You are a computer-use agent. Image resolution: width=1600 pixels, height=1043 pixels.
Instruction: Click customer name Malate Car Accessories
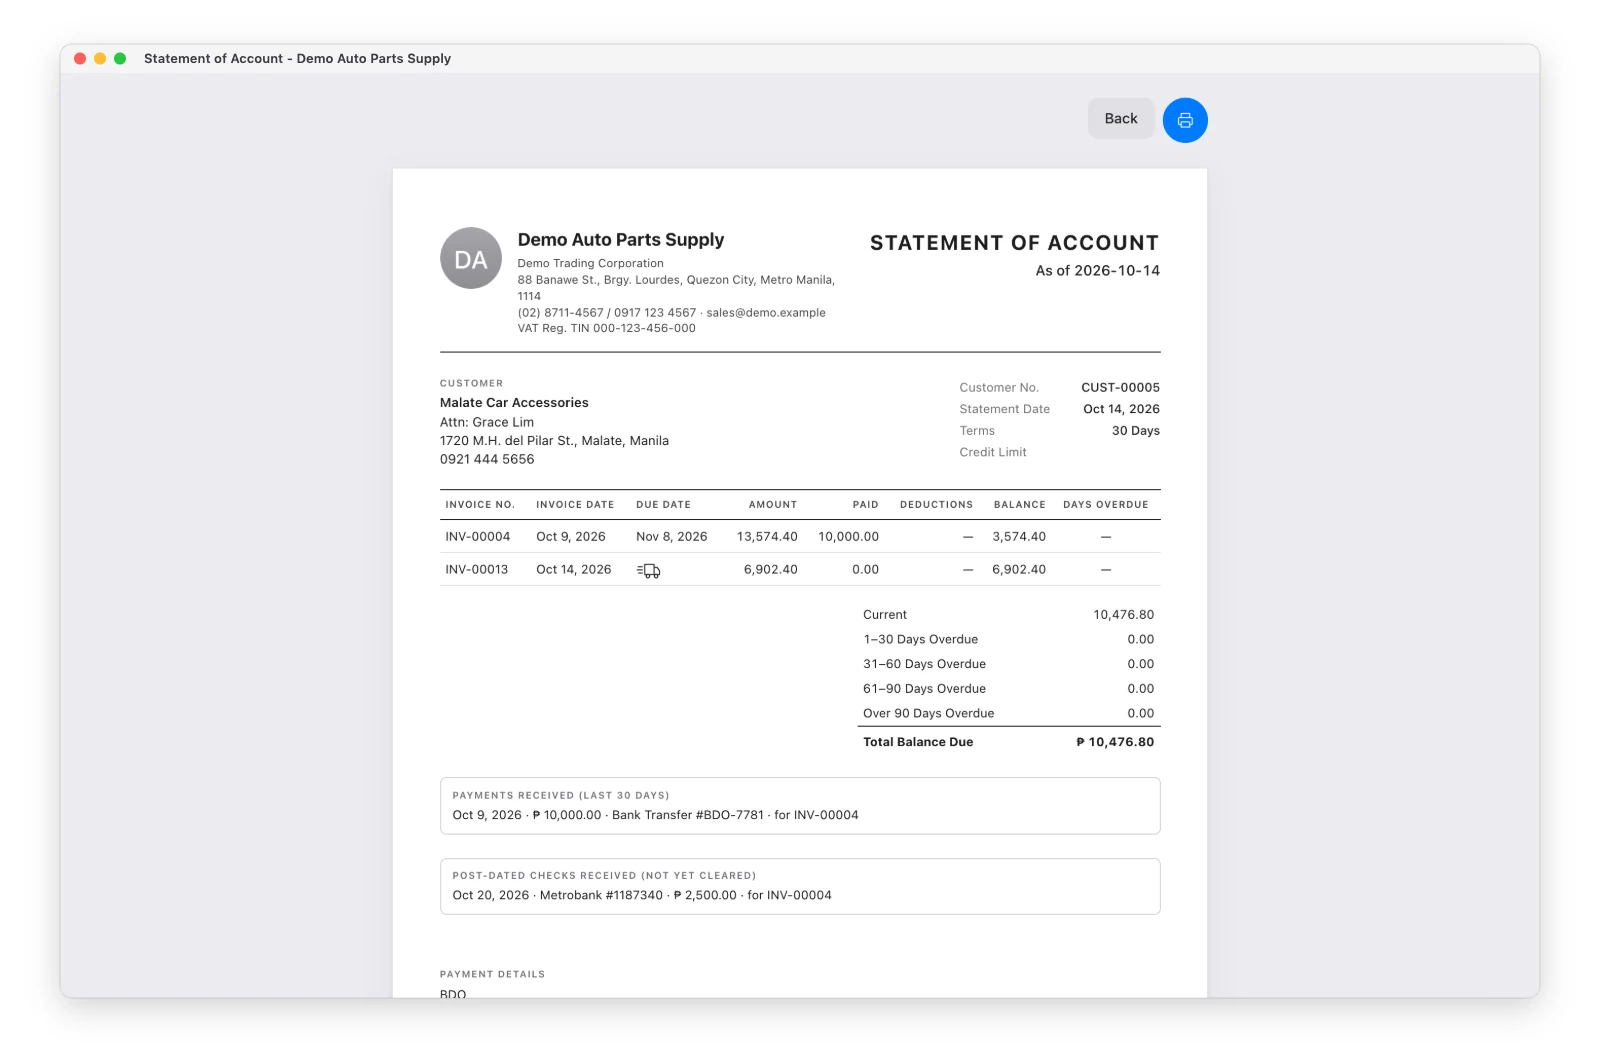pyautogui.click(x=514, y=403)
